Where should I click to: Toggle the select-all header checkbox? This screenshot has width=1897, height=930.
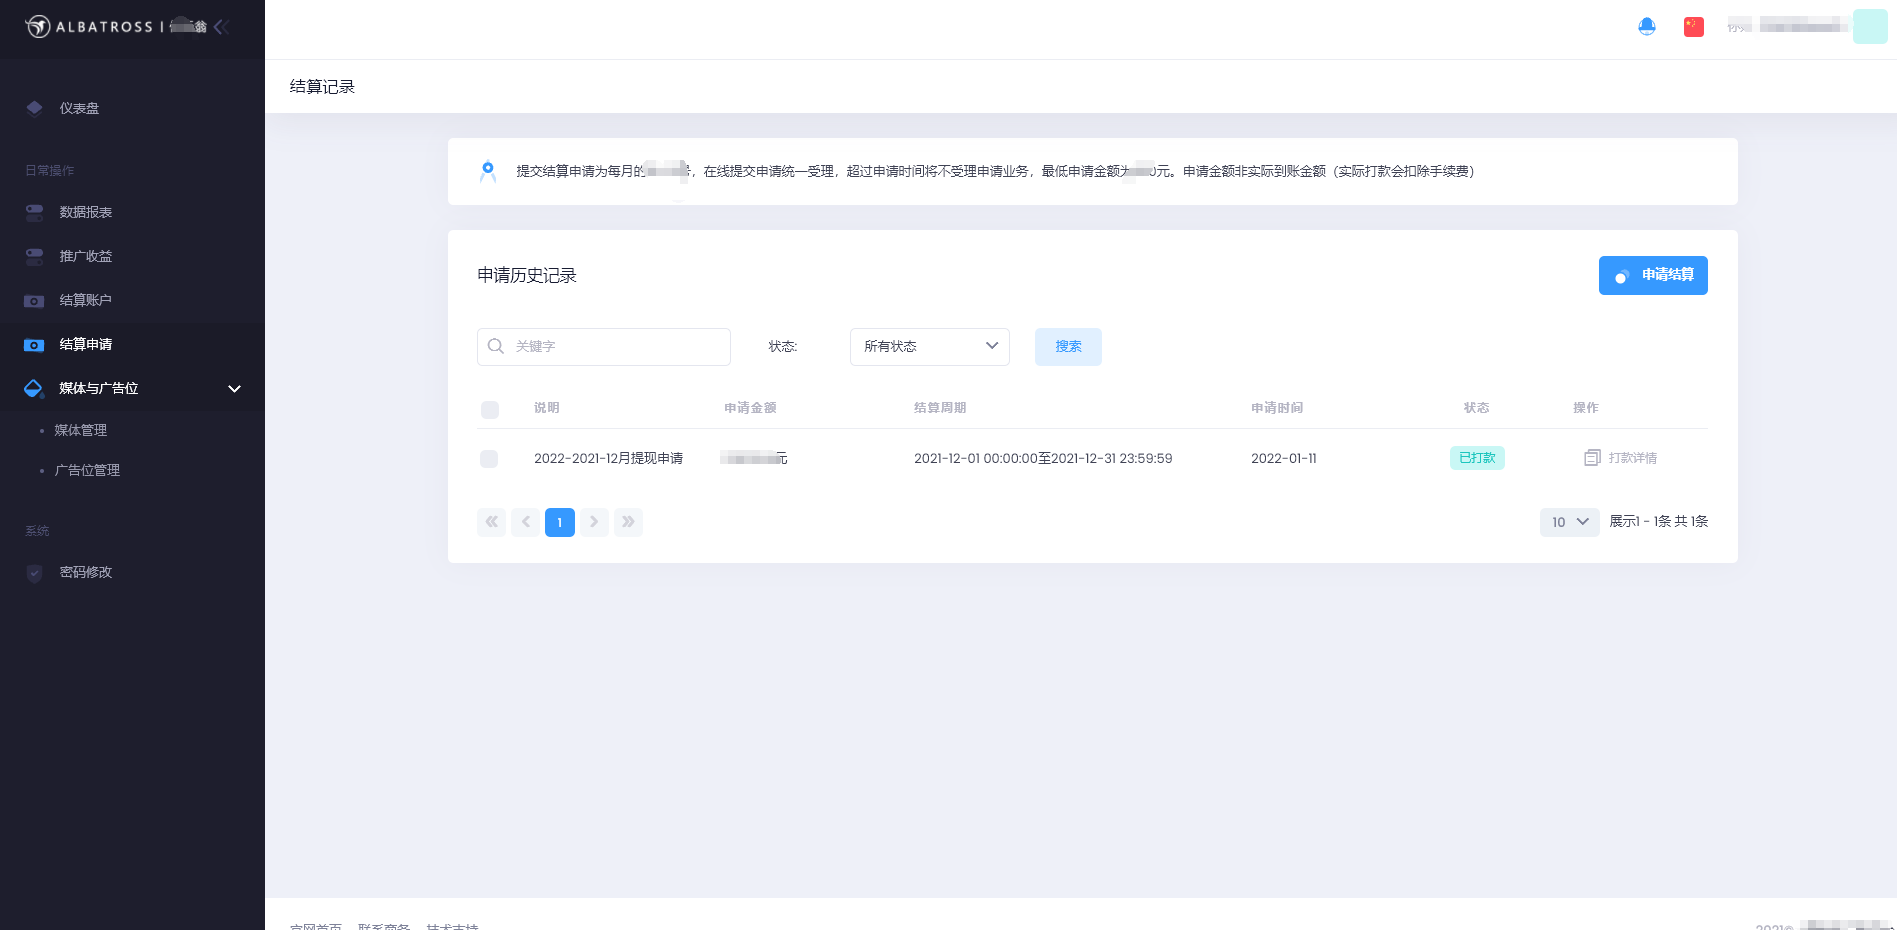tap(490, 409)
